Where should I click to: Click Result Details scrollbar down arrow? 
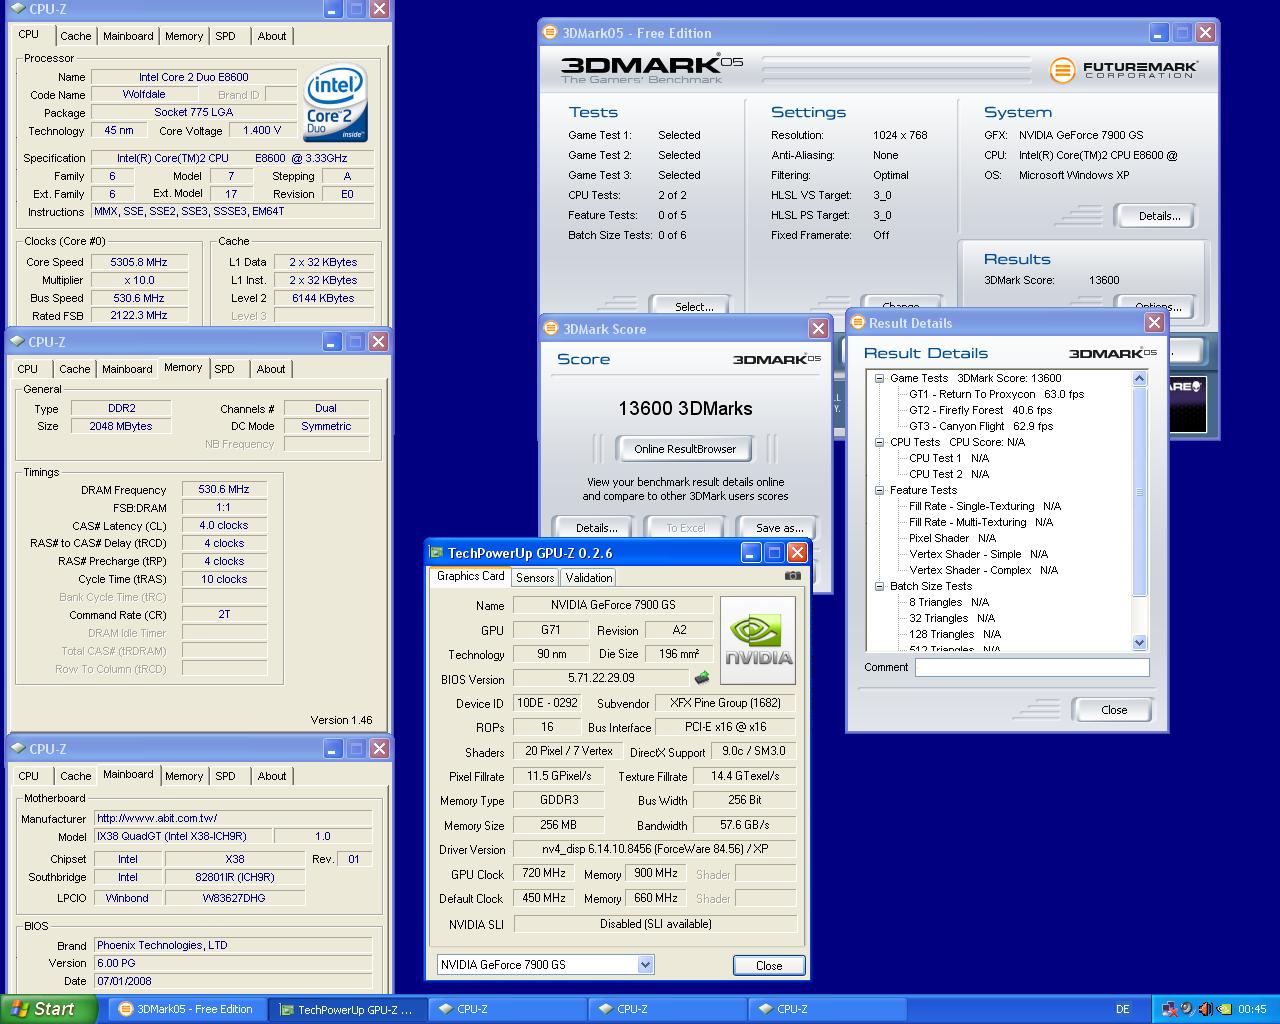point(1139,642)
